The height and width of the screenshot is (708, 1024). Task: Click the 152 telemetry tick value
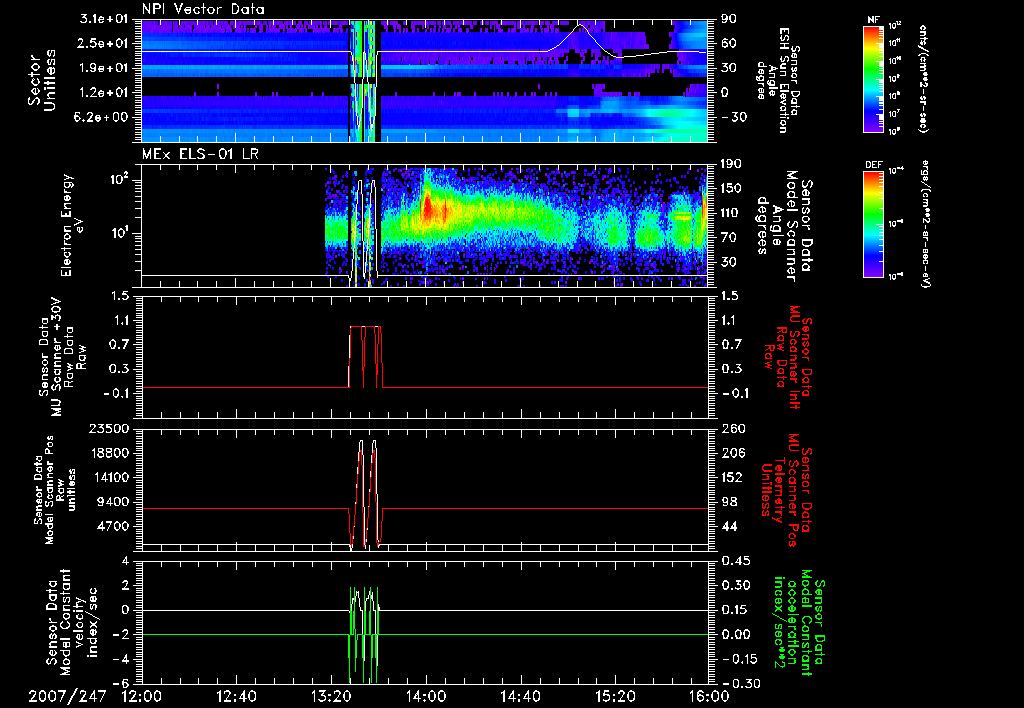732,477
